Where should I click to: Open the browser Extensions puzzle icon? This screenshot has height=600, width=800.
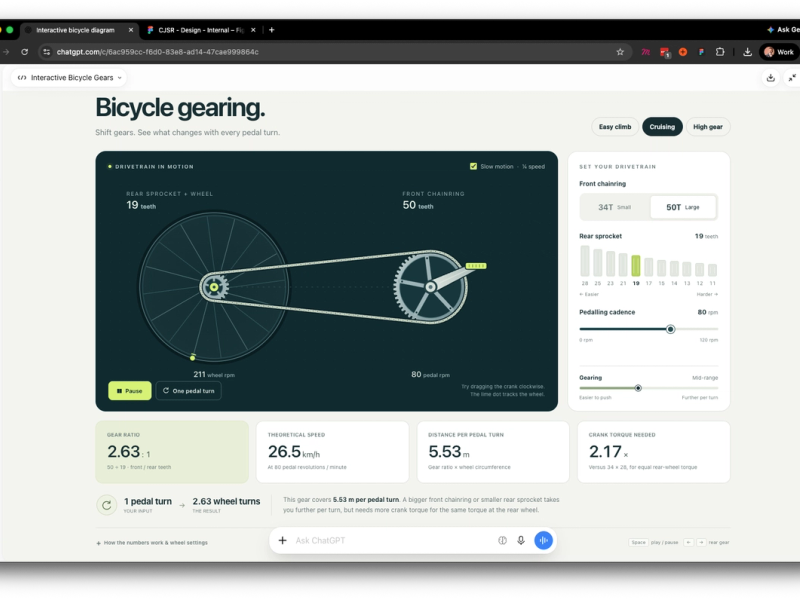pos(720,52)
